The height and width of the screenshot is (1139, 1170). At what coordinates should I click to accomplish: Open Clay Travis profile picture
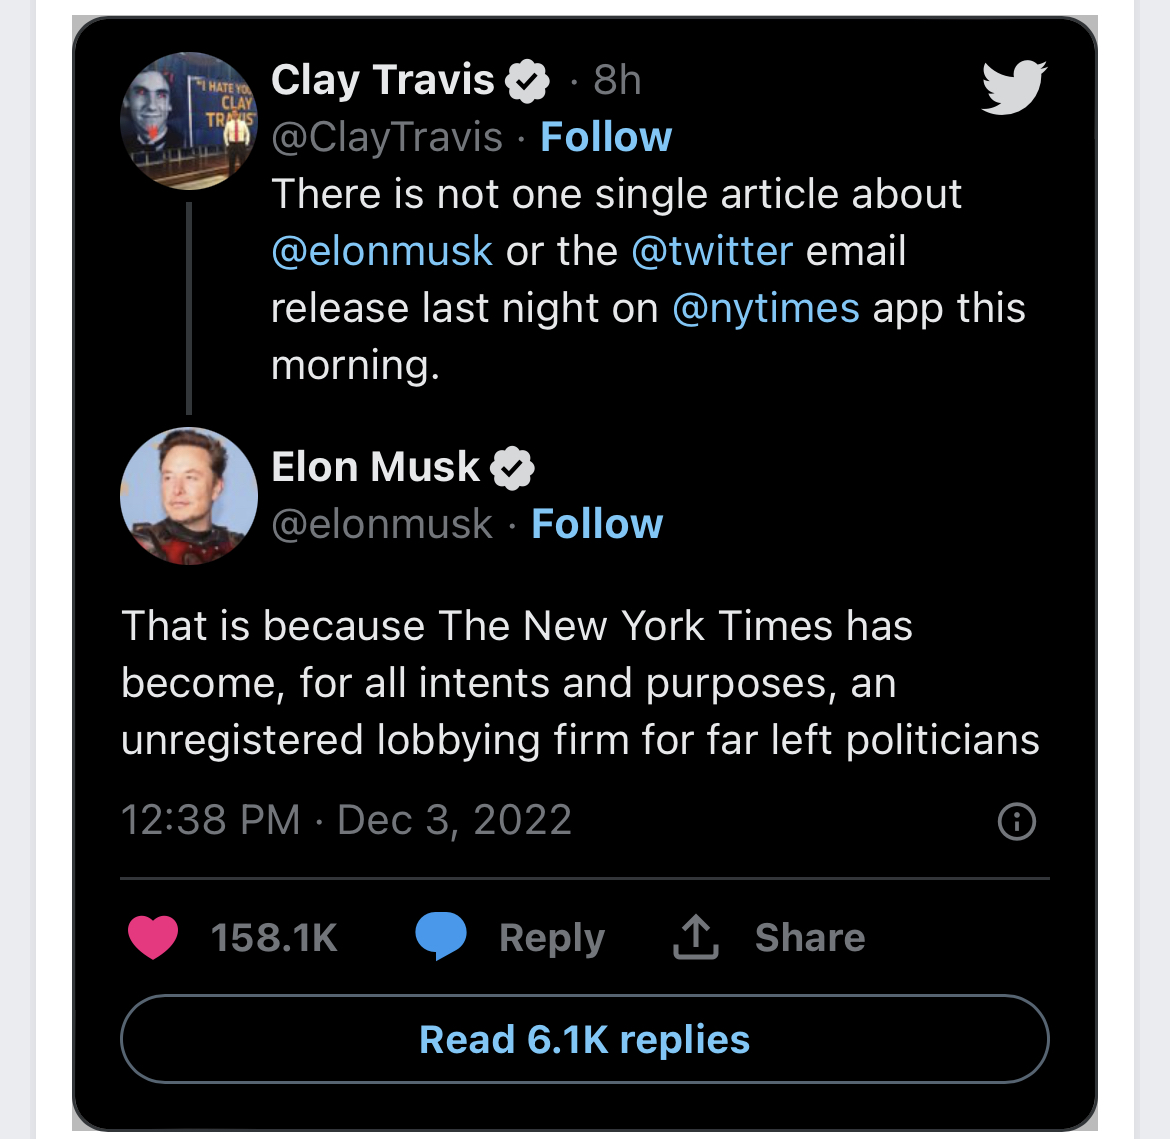[x=189, y=121]
